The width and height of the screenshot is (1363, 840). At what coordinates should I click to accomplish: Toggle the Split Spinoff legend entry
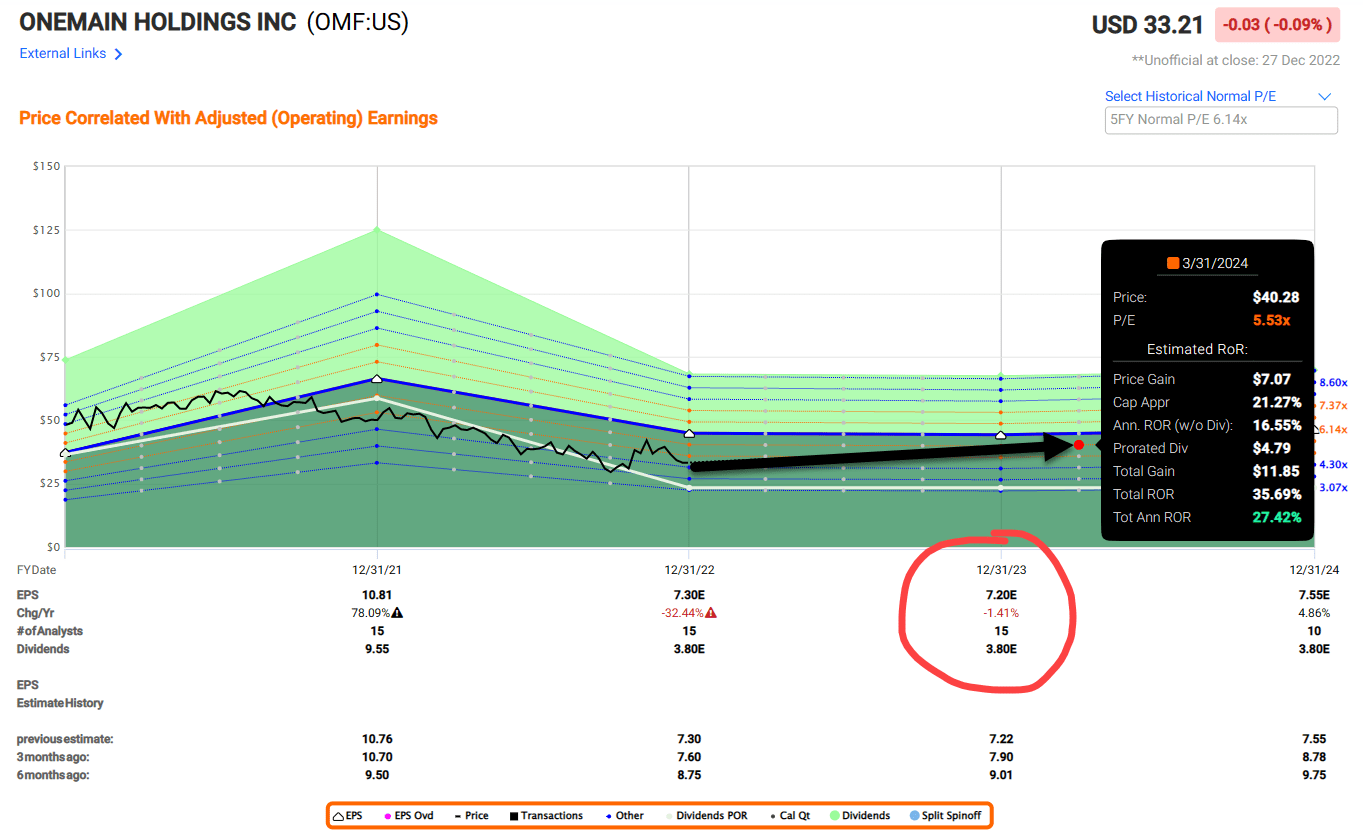pos(944,816)
